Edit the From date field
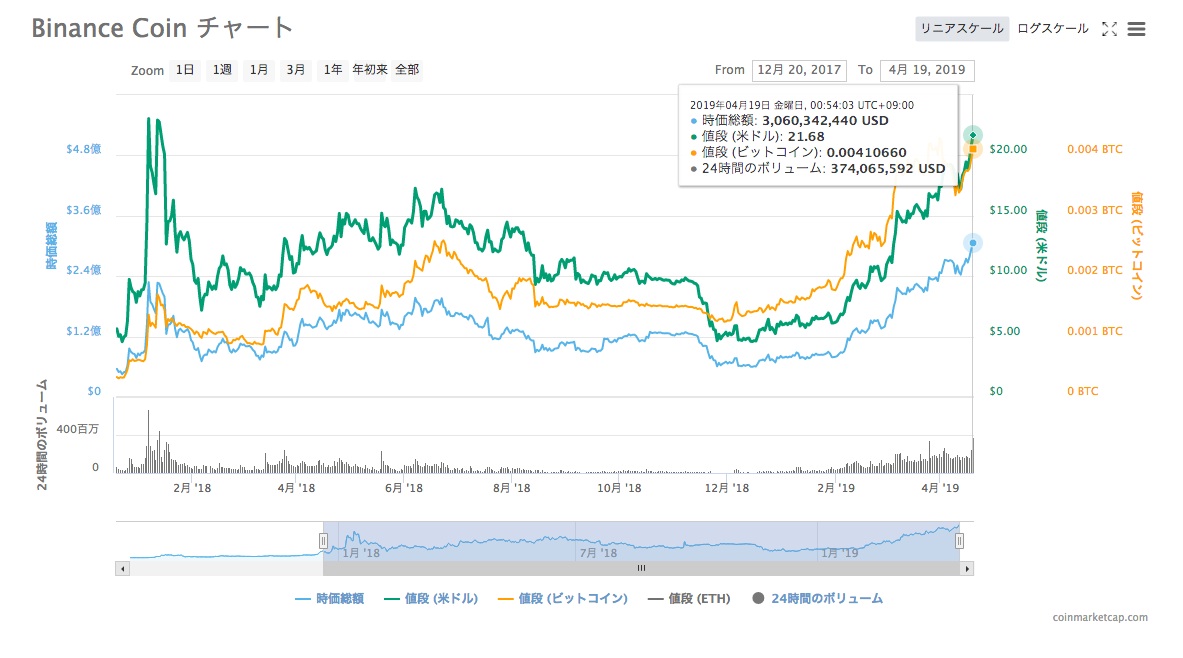 tap(799, 70)
